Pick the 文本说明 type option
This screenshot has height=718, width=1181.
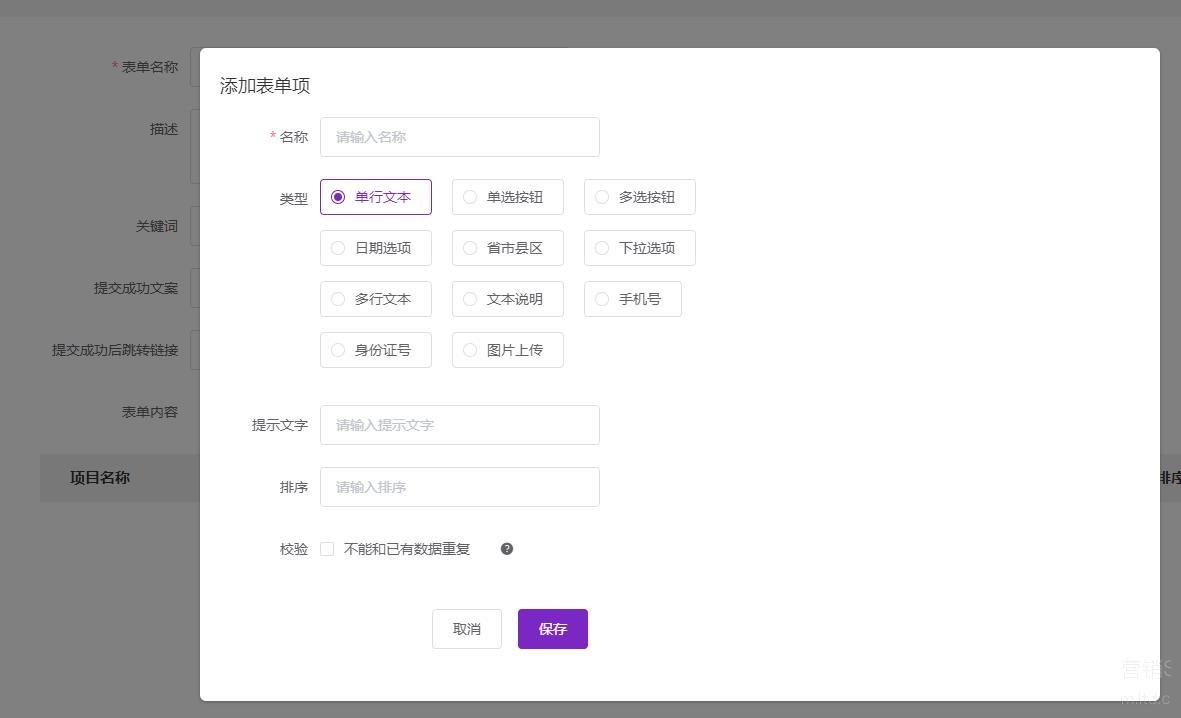pyautogui.click(x=508, y=299)
